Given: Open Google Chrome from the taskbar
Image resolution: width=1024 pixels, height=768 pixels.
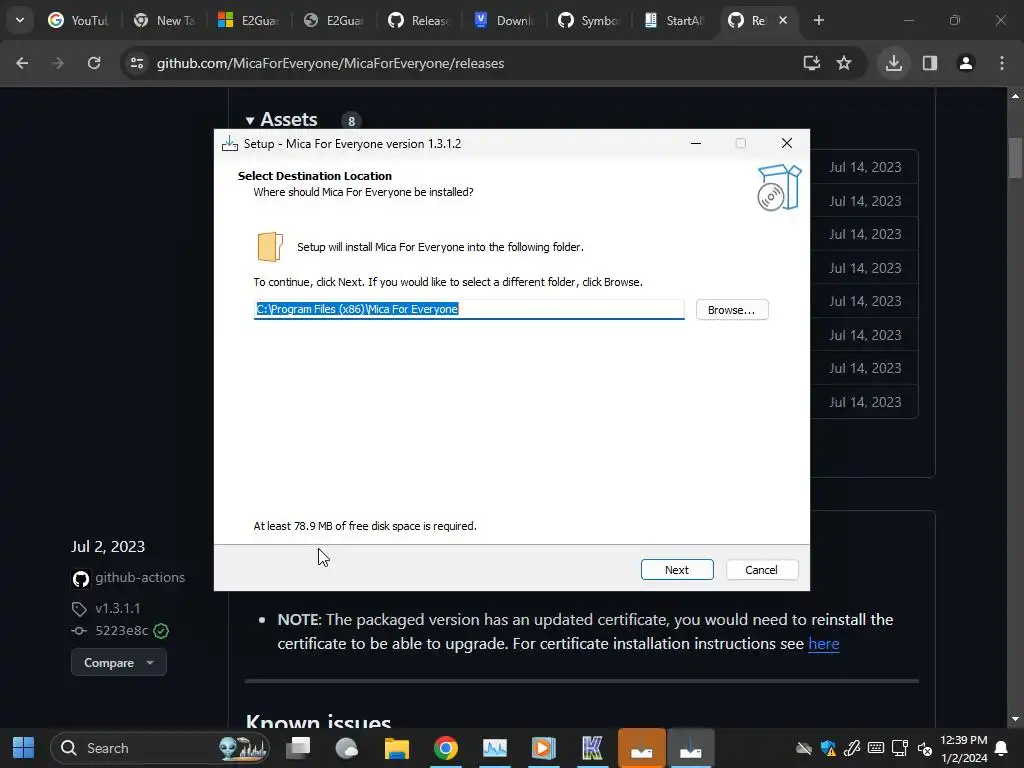Looking at the screenshot, I should coord(445,748).
